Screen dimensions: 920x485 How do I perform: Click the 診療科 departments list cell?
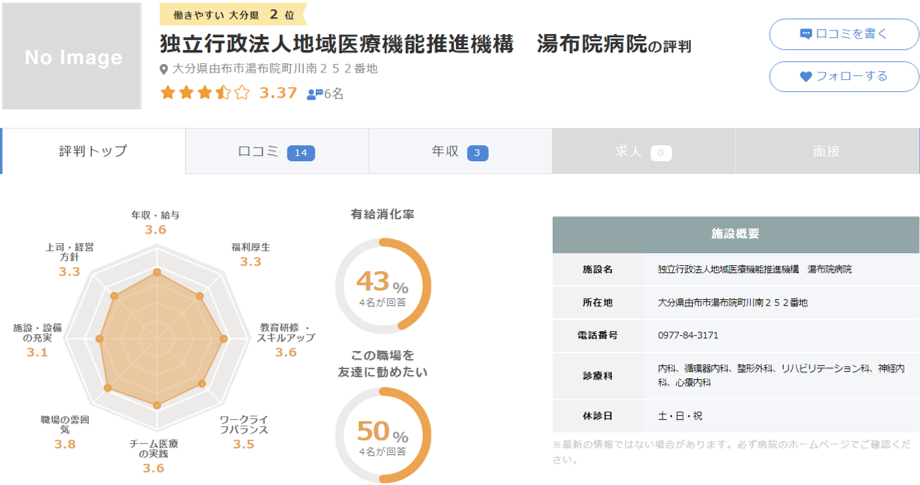(781, 375)
